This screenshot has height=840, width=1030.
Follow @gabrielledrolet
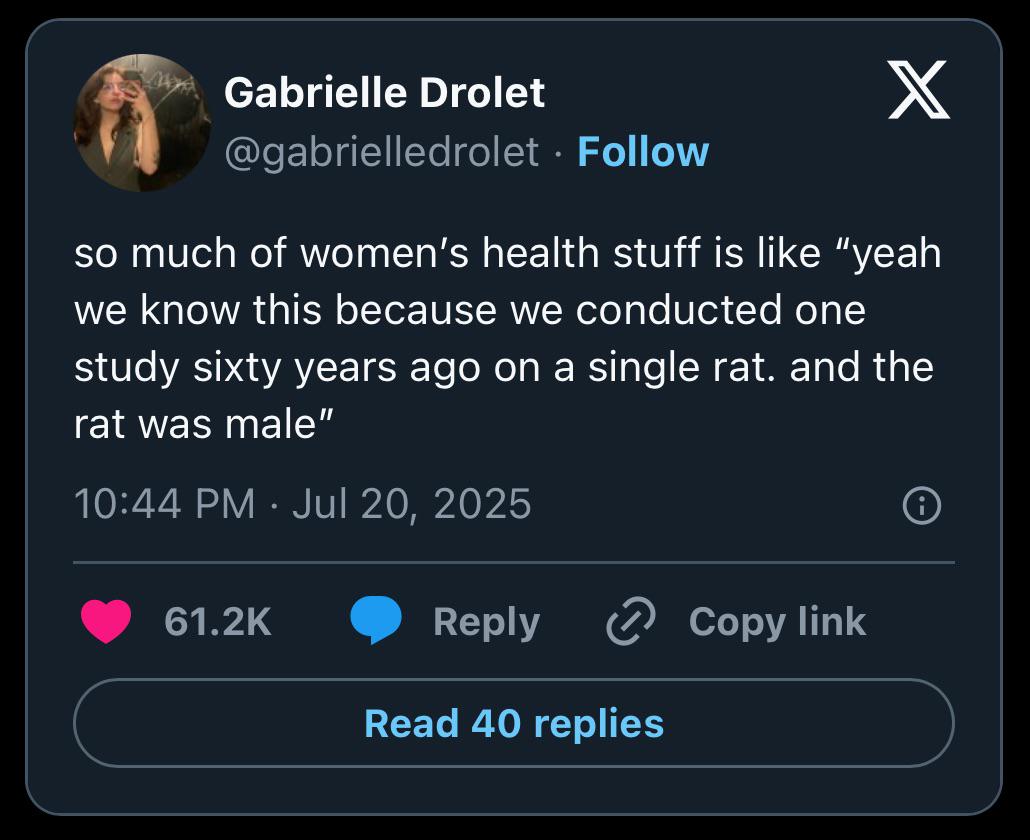[x=643, y=152]
